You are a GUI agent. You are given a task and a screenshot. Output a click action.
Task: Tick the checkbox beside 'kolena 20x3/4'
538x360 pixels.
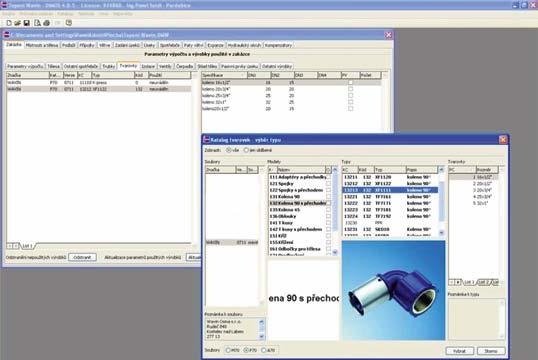point(350,89)
